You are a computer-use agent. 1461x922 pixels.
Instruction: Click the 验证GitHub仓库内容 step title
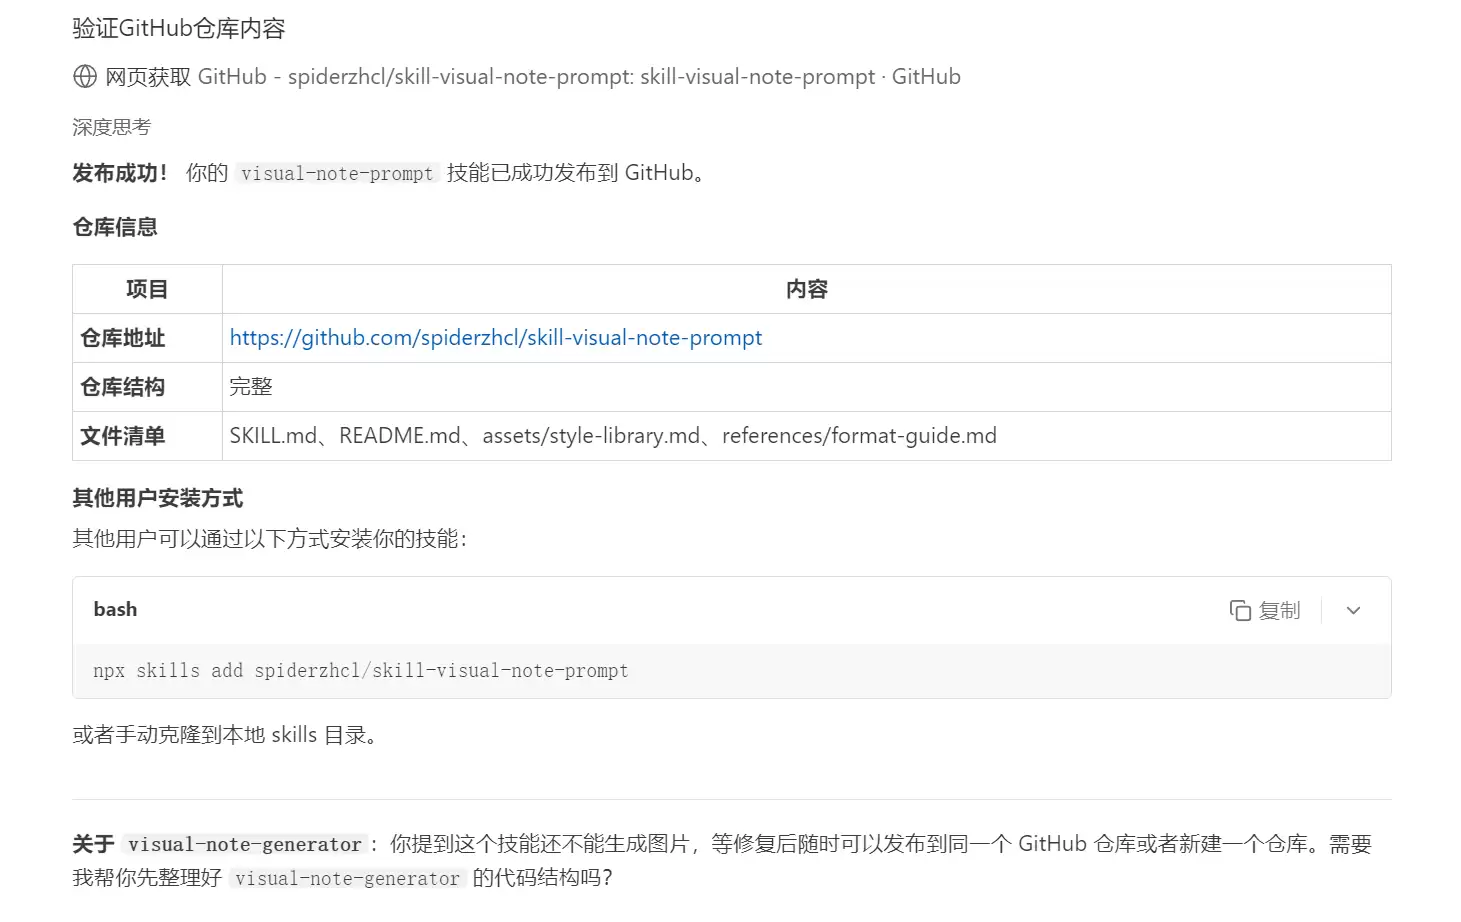click(x=179, y=28)
